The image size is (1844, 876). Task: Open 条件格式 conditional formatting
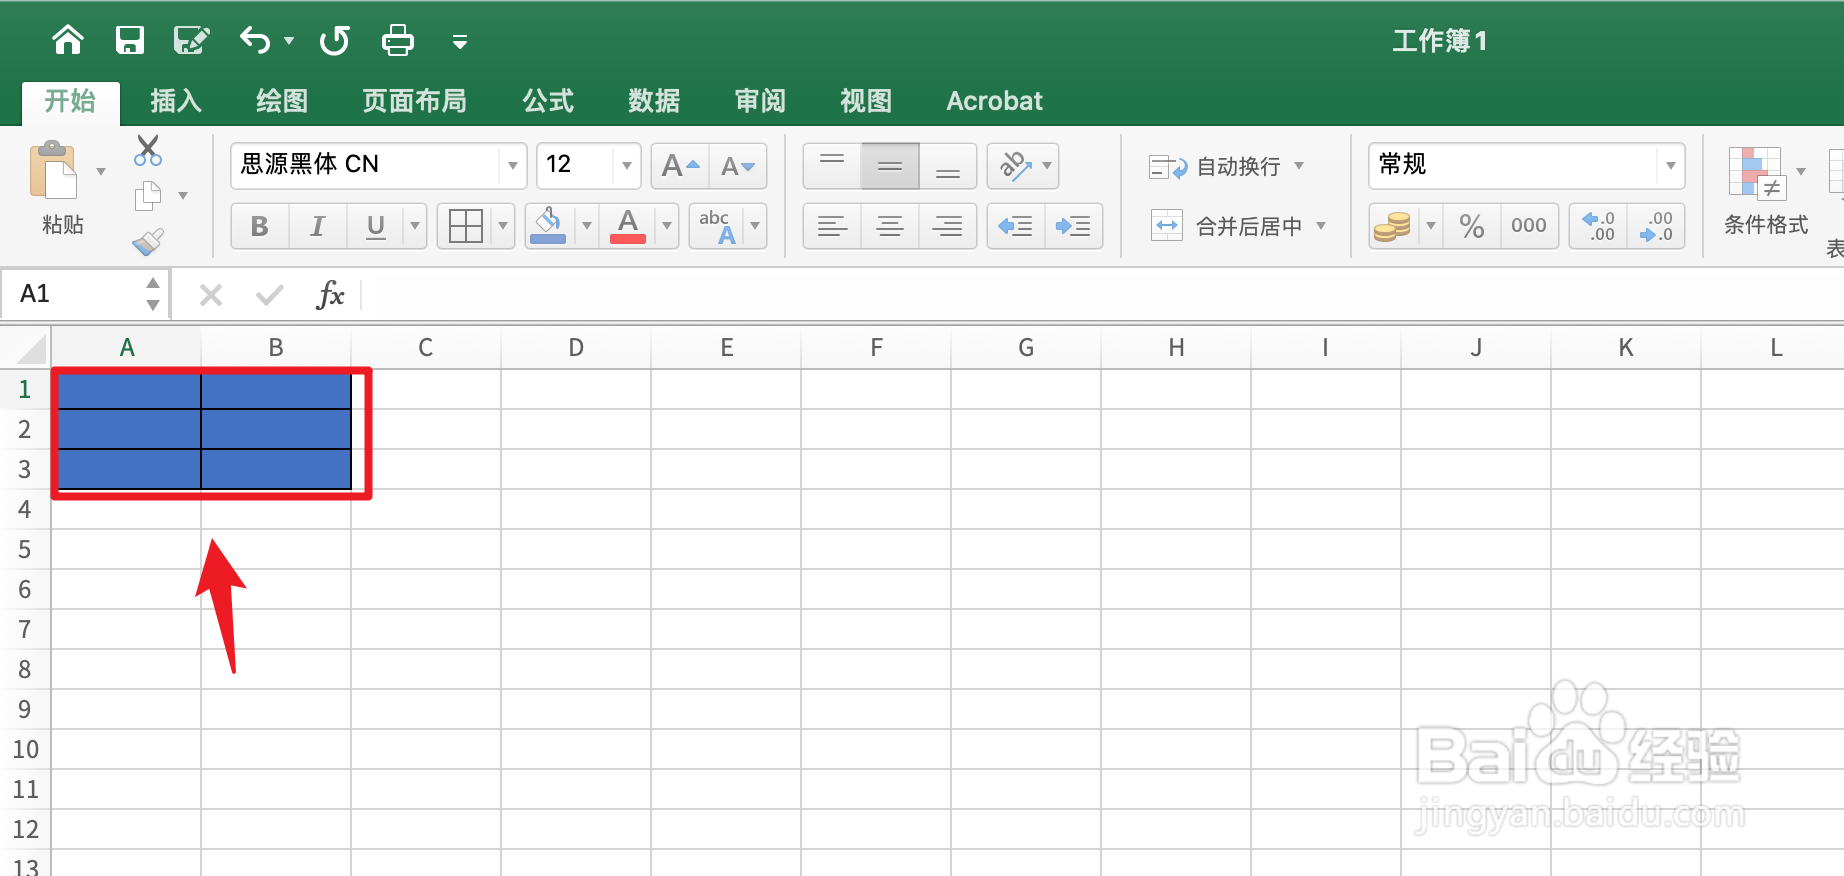coord(1766,191)
